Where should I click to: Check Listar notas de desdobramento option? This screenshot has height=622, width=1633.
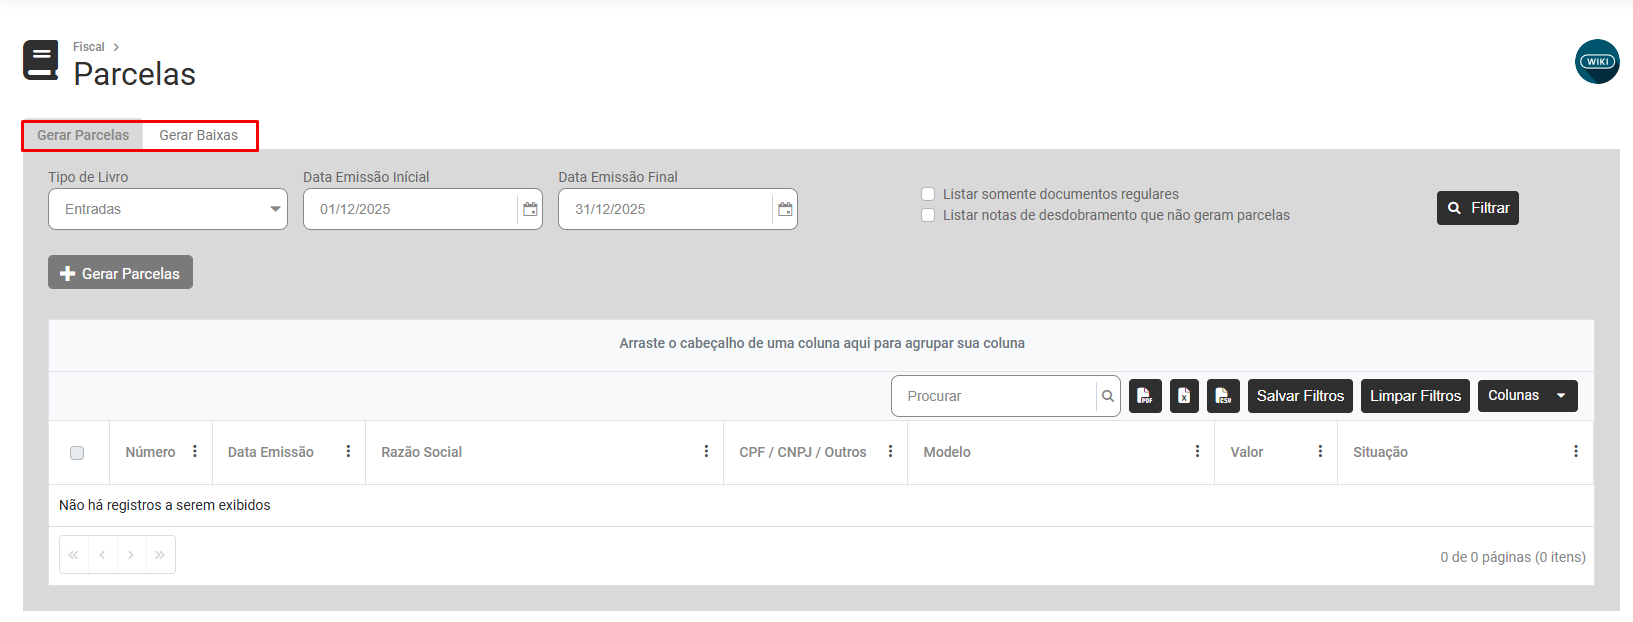click(x=928, y=215)
